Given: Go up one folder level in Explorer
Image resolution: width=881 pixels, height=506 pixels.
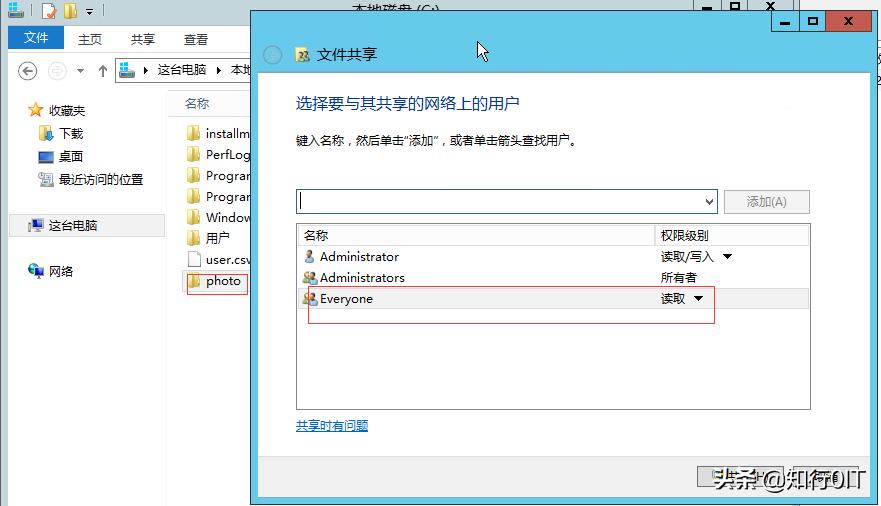Looking at the screenshot, I should pyautogui.click(x=102, y=71).
